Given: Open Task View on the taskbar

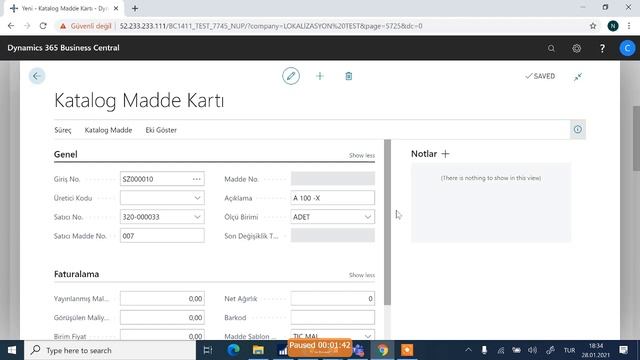Looking at the screenshot, I should [x=207, y=350].
